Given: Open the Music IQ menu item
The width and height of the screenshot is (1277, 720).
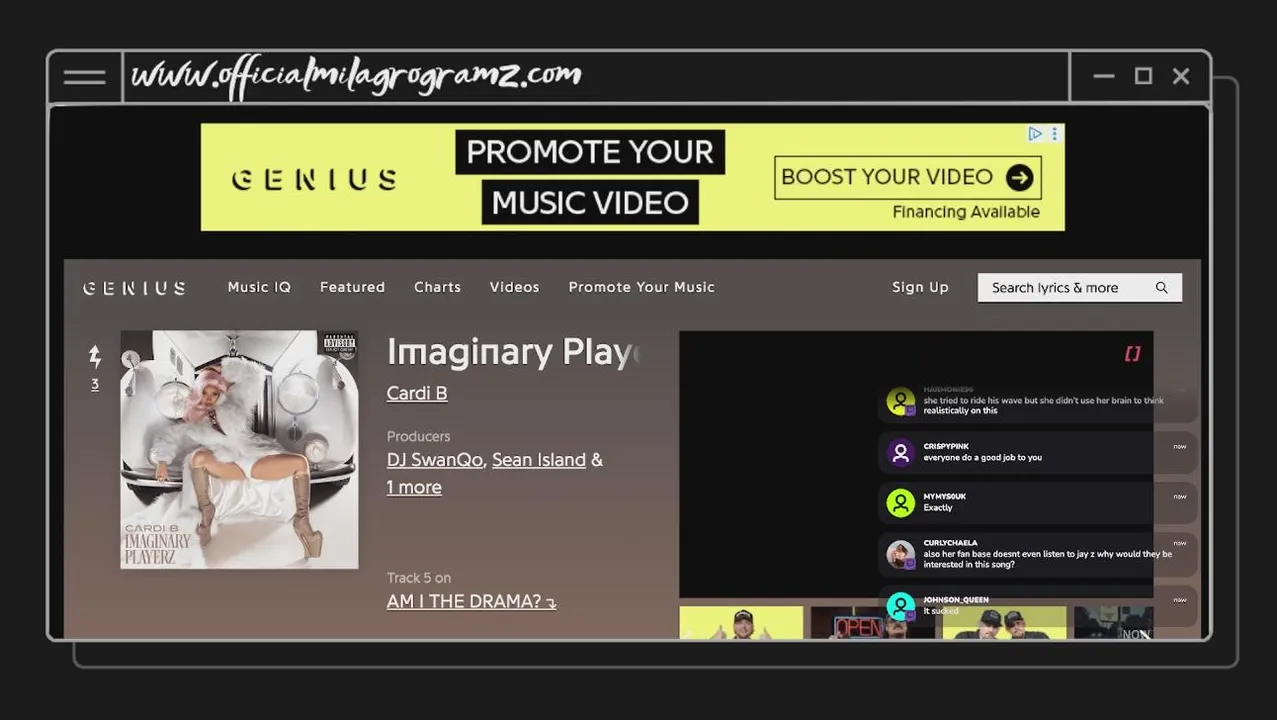Looking at the screenshot, I should (x=259, y=287).
